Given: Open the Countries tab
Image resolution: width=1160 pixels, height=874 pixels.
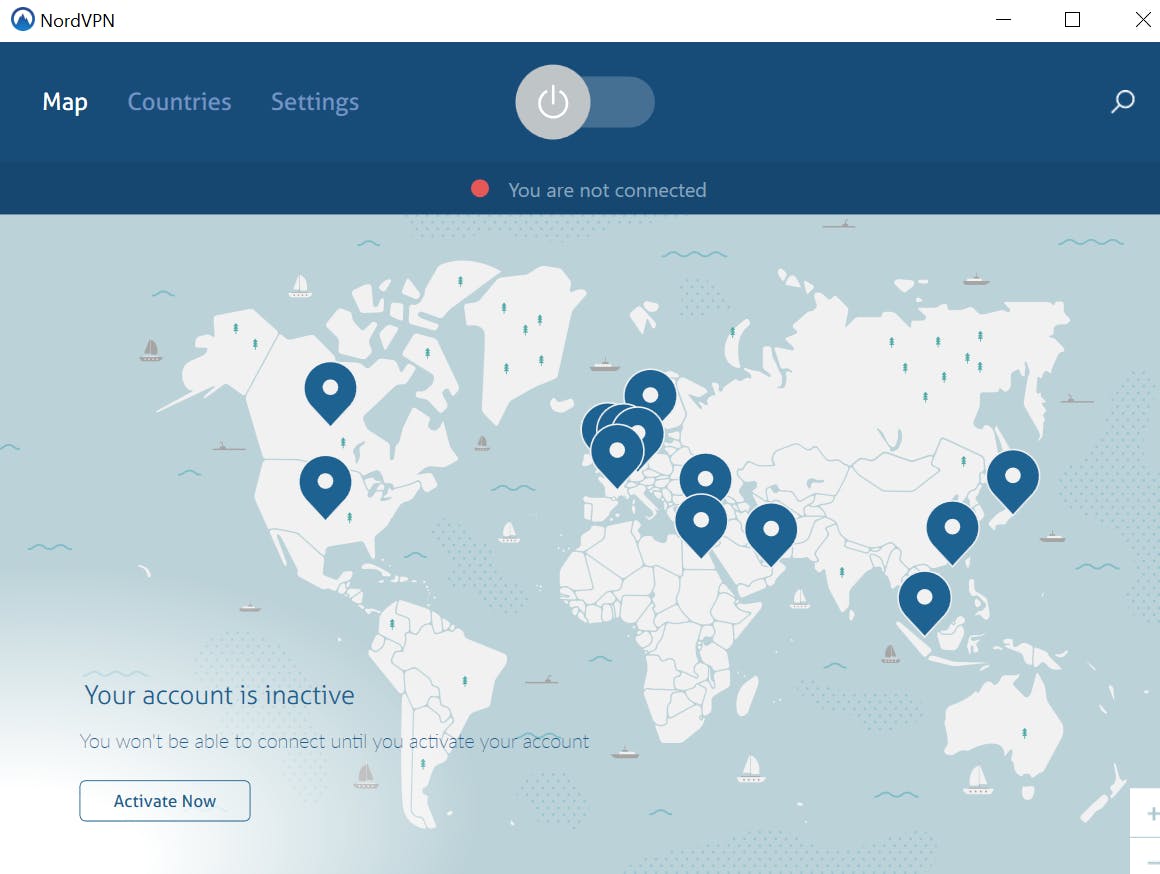Looking at the screenshot, I should pyautogui.click(x=179, y=102).
